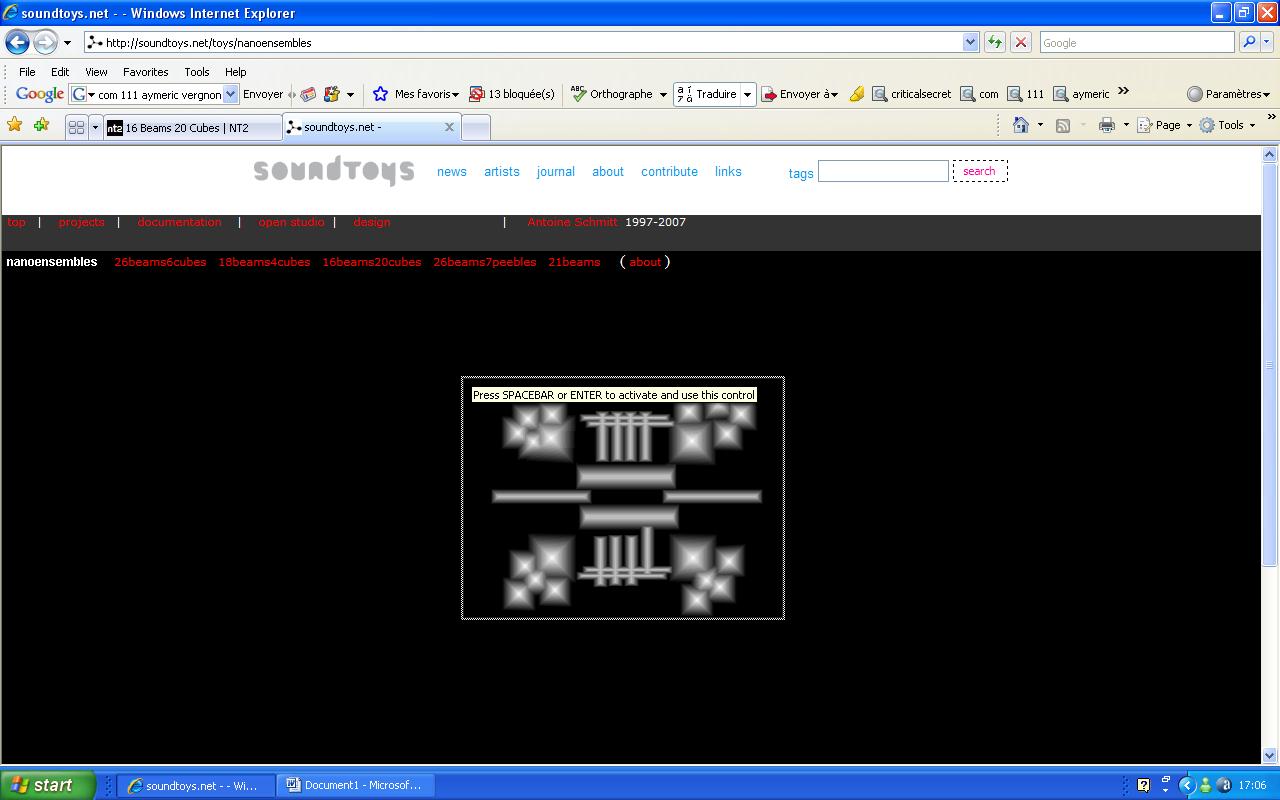Open the 16beams20cubes piece
Screen dimensions: 1280x800
click(371, 262)
